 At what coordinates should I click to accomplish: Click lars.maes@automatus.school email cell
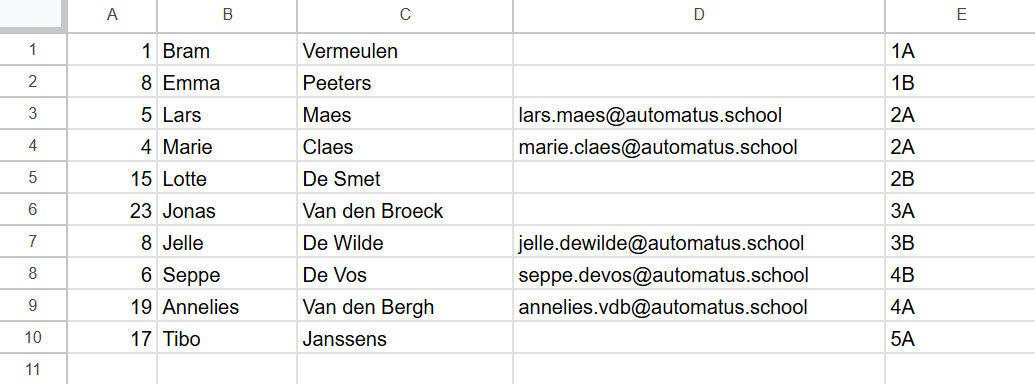pyautogui.click(x=699, y=114)
